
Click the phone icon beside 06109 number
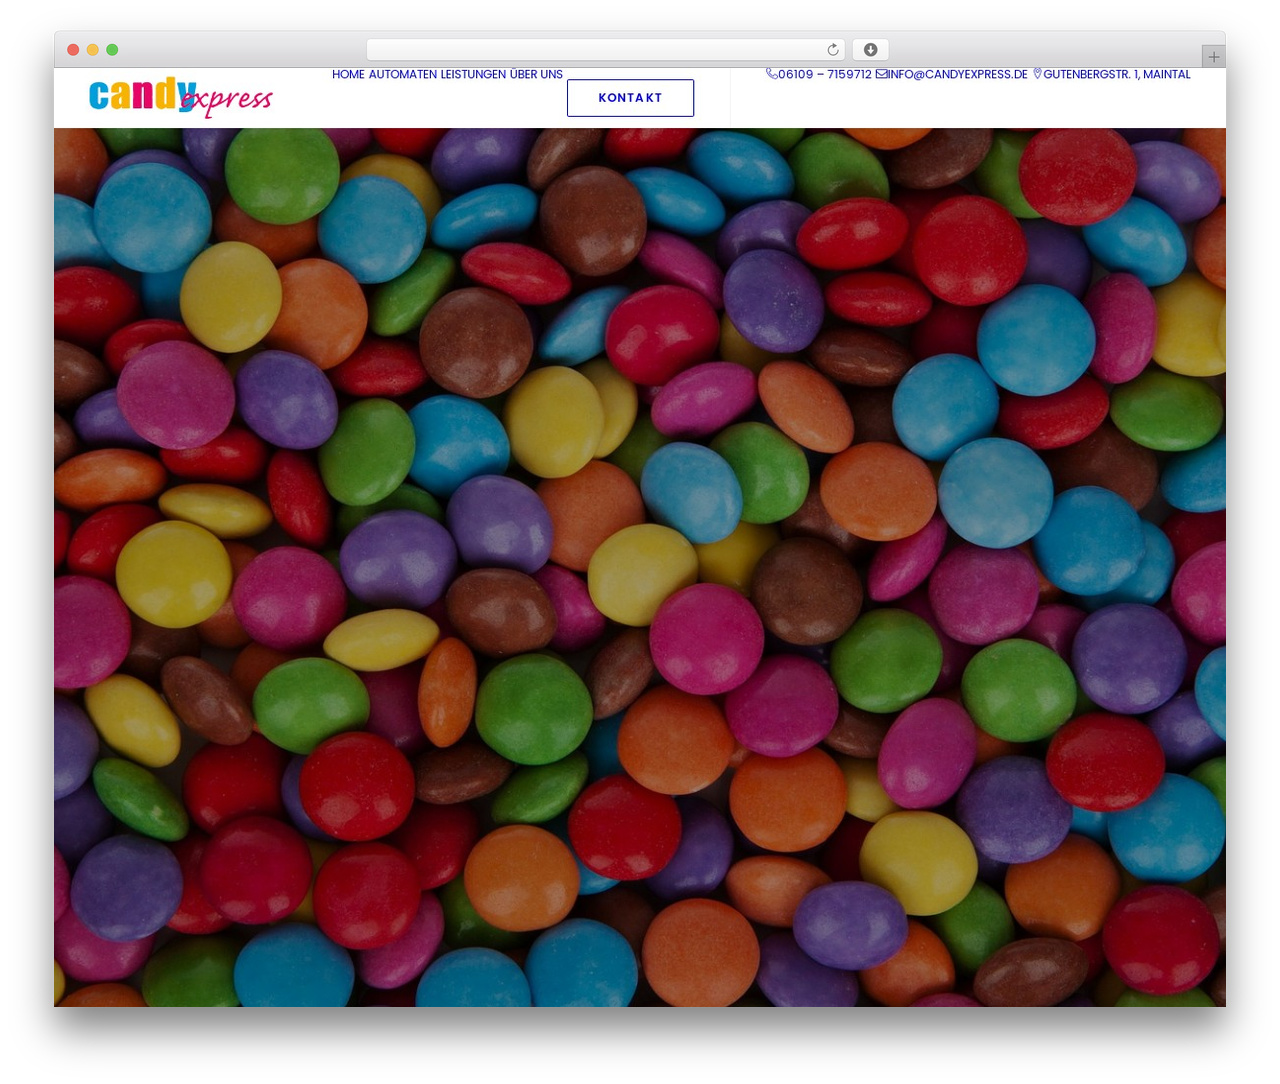pos(772,74)
